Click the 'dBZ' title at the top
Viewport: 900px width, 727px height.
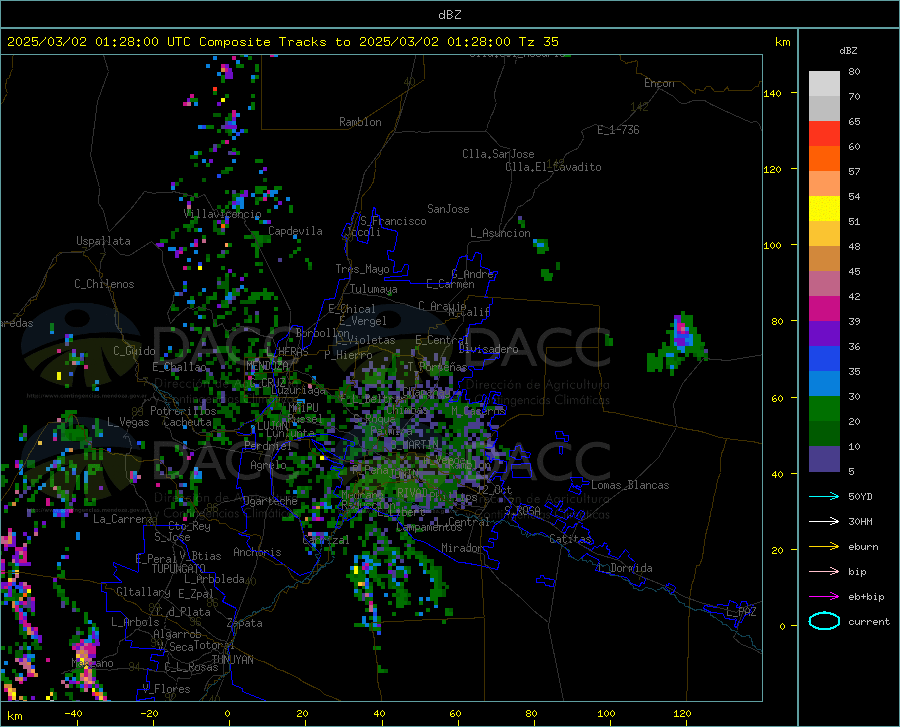coord(449,15)
